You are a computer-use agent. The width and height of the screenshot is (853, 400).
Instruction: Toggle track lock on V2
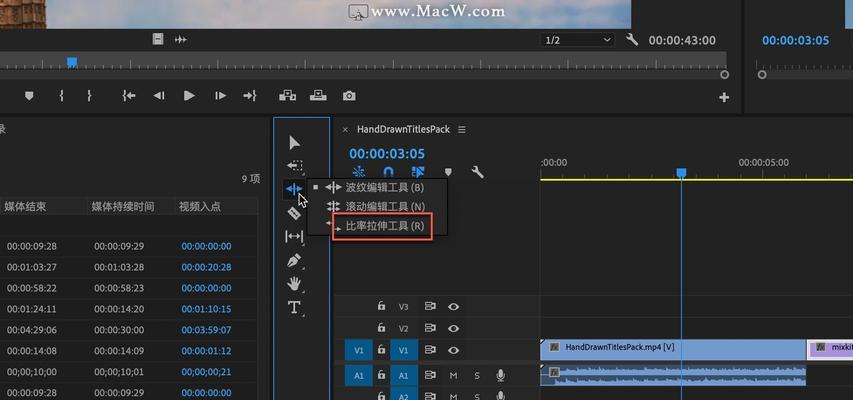(x=381, y=328)
